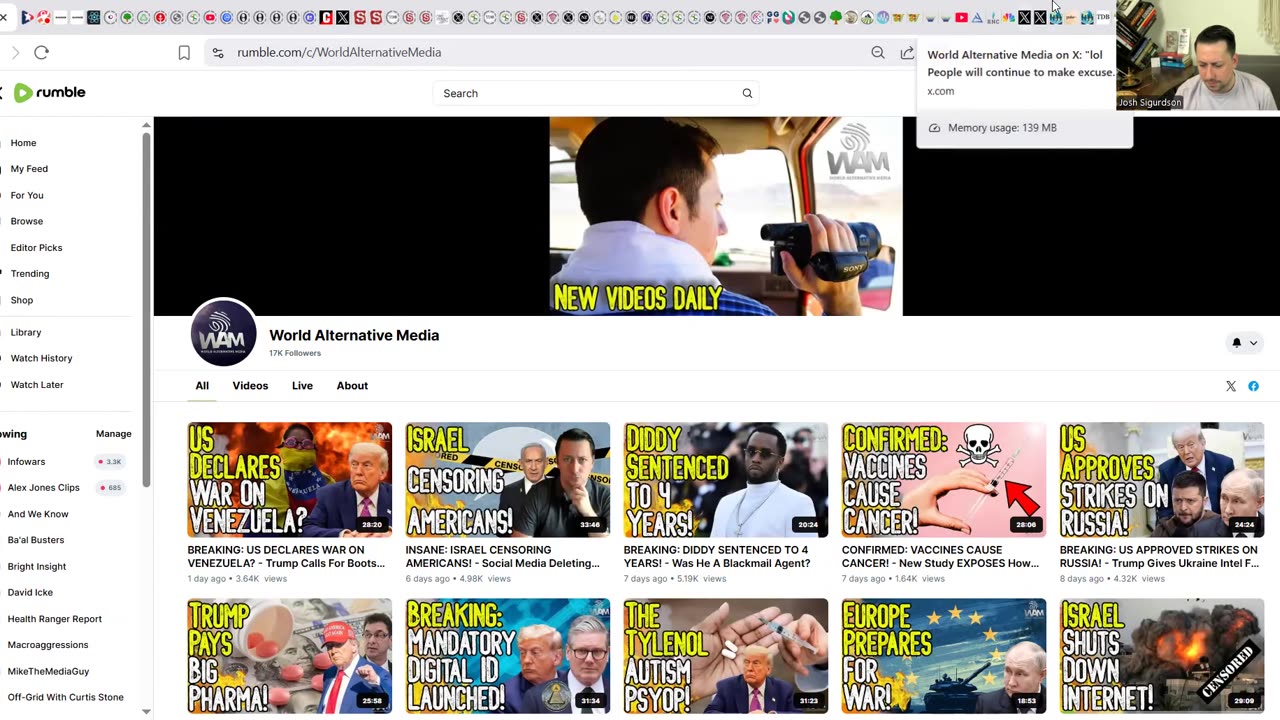This screenshot has width=1280, height=720.
Task: Click the World Alternative Media channel avatar
Action: click(x=223, y=333)
